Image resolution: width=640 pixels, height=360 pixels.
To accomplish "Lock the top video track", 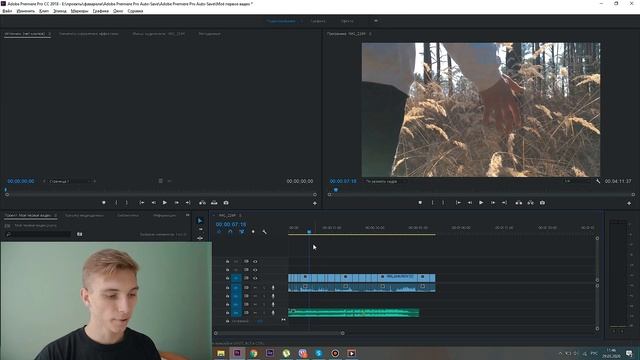I will [227, 261].
